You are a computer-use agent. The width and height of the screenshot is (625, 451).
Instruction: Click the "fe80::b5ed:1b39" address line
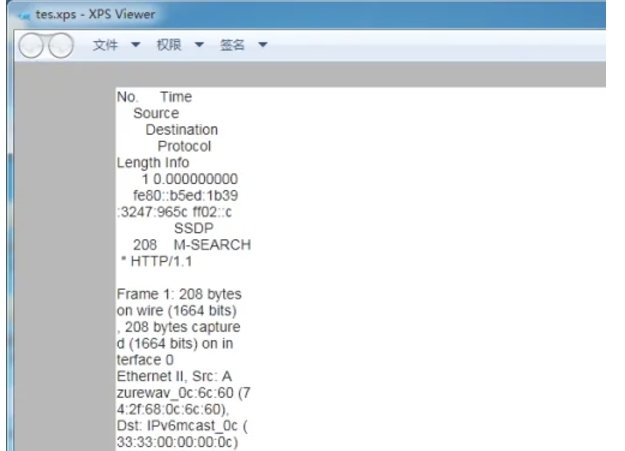click(x=186, y=196)
